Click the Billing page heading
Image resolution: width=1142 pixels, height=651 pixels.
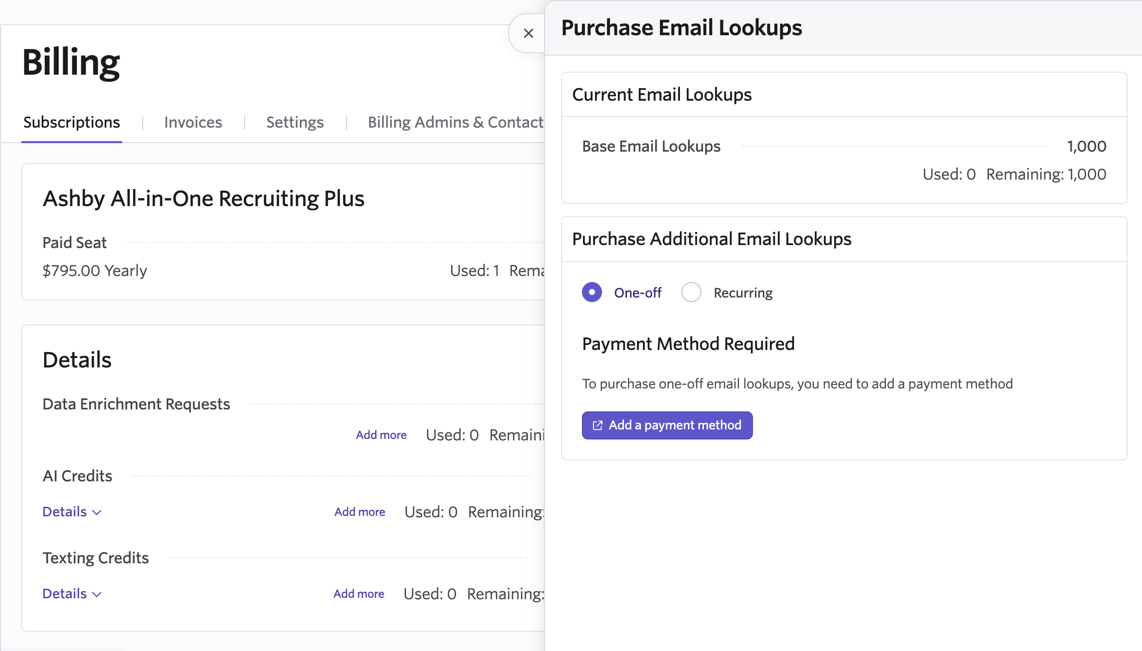(71, 63)
